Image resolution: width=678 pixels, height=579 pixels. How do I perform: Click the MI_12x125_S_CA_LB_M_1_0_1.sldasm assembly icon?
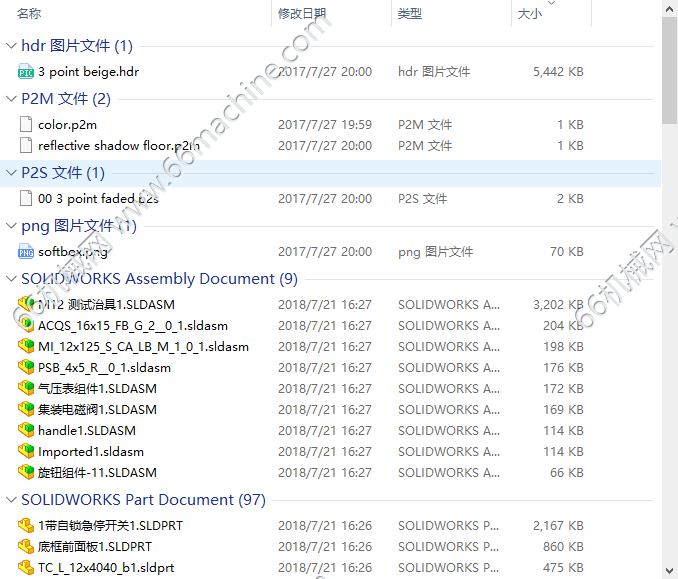pyautogui.click(x=26, y=346)
